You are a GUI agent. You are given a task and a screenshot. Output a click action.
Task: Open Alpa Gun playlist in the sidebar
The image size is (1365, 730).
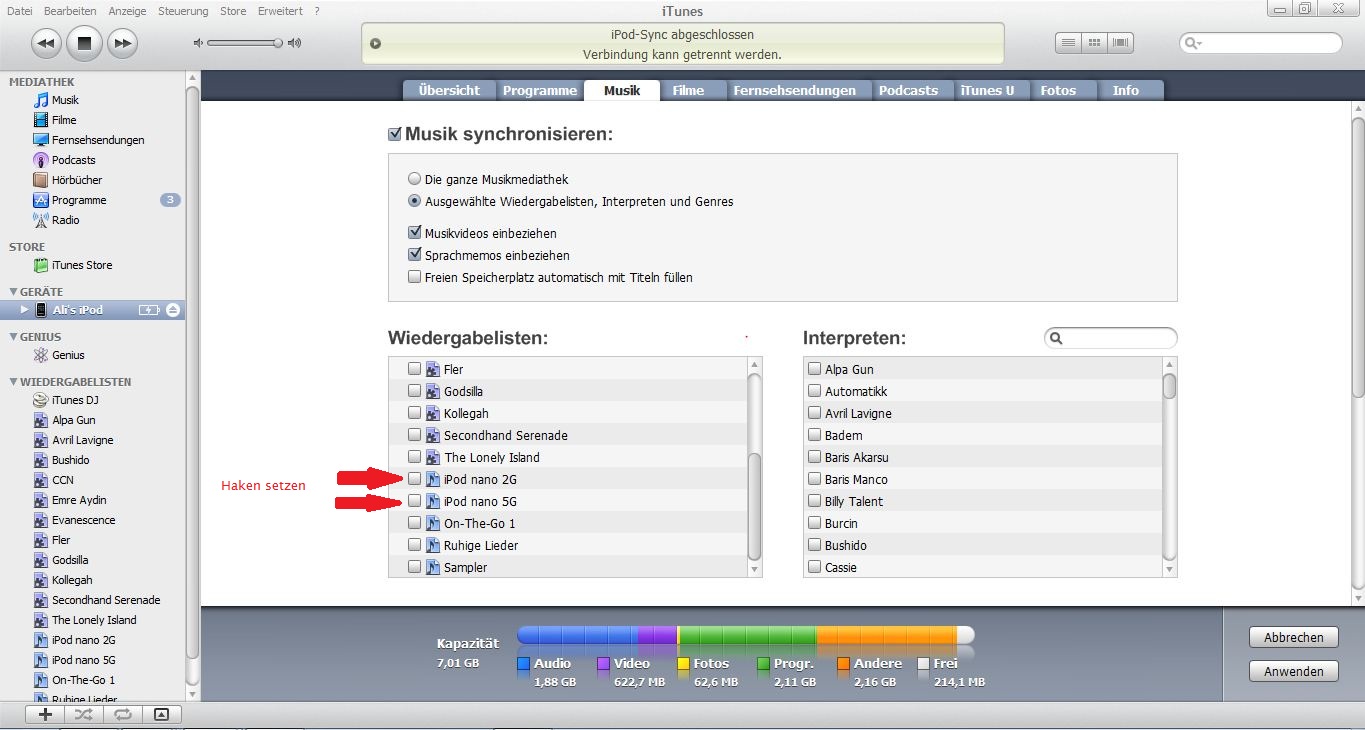73,420
